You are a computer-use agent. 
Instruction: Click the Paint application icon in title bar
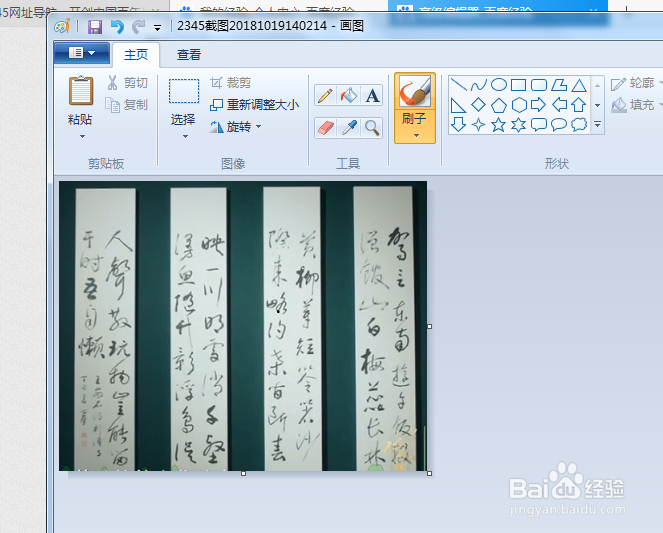[x=62, y=27]
